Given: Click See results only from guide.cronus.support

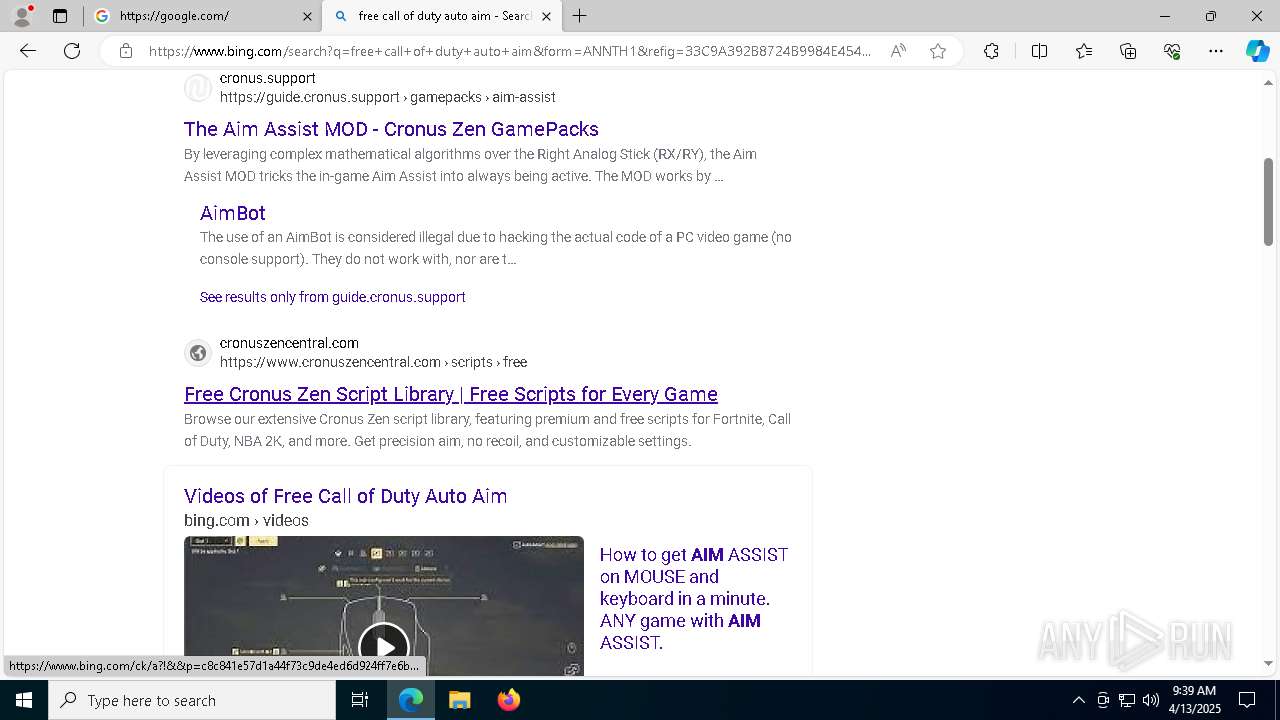Looking at the screenshot, I should coord(332,297).
